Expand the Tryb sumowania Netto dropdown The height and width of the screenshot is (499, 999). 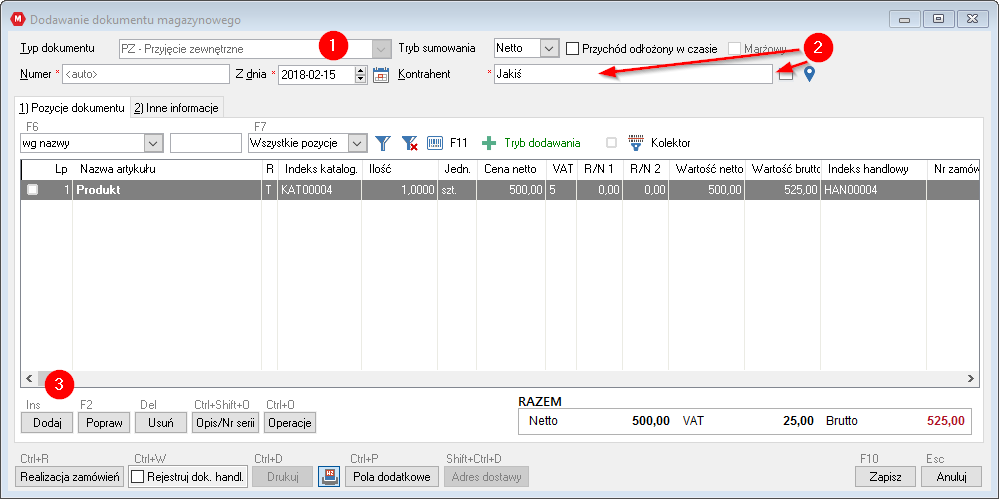(549, 48)
